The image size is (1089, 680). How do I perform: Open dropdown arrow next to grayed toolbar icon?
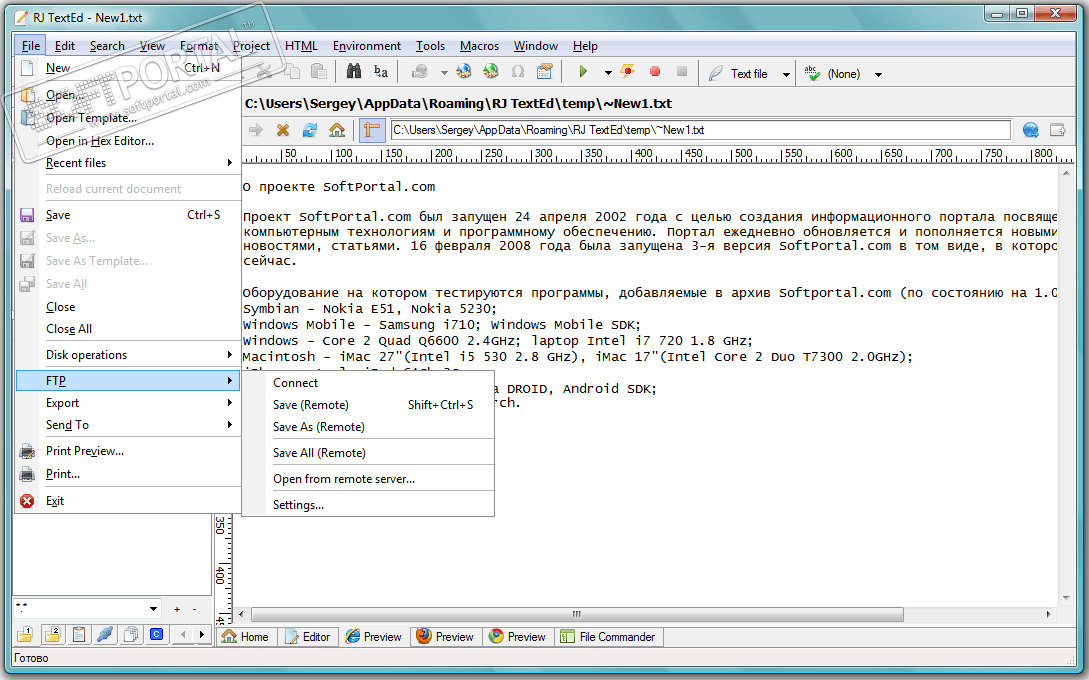tap(444, 73)
